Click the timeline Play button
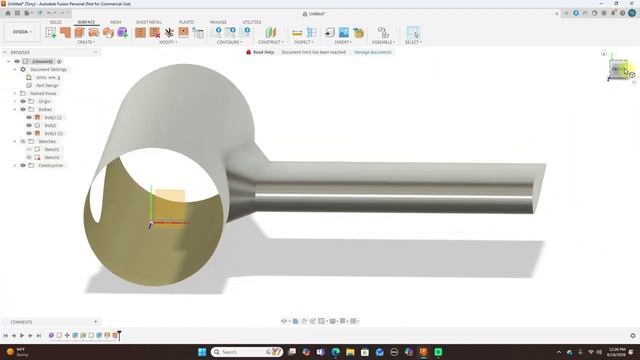 [22, 336]
